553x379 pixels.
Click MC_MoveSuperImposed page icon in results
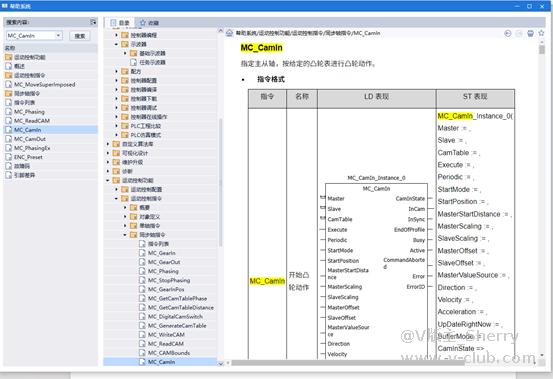click(x=8, y=84)
